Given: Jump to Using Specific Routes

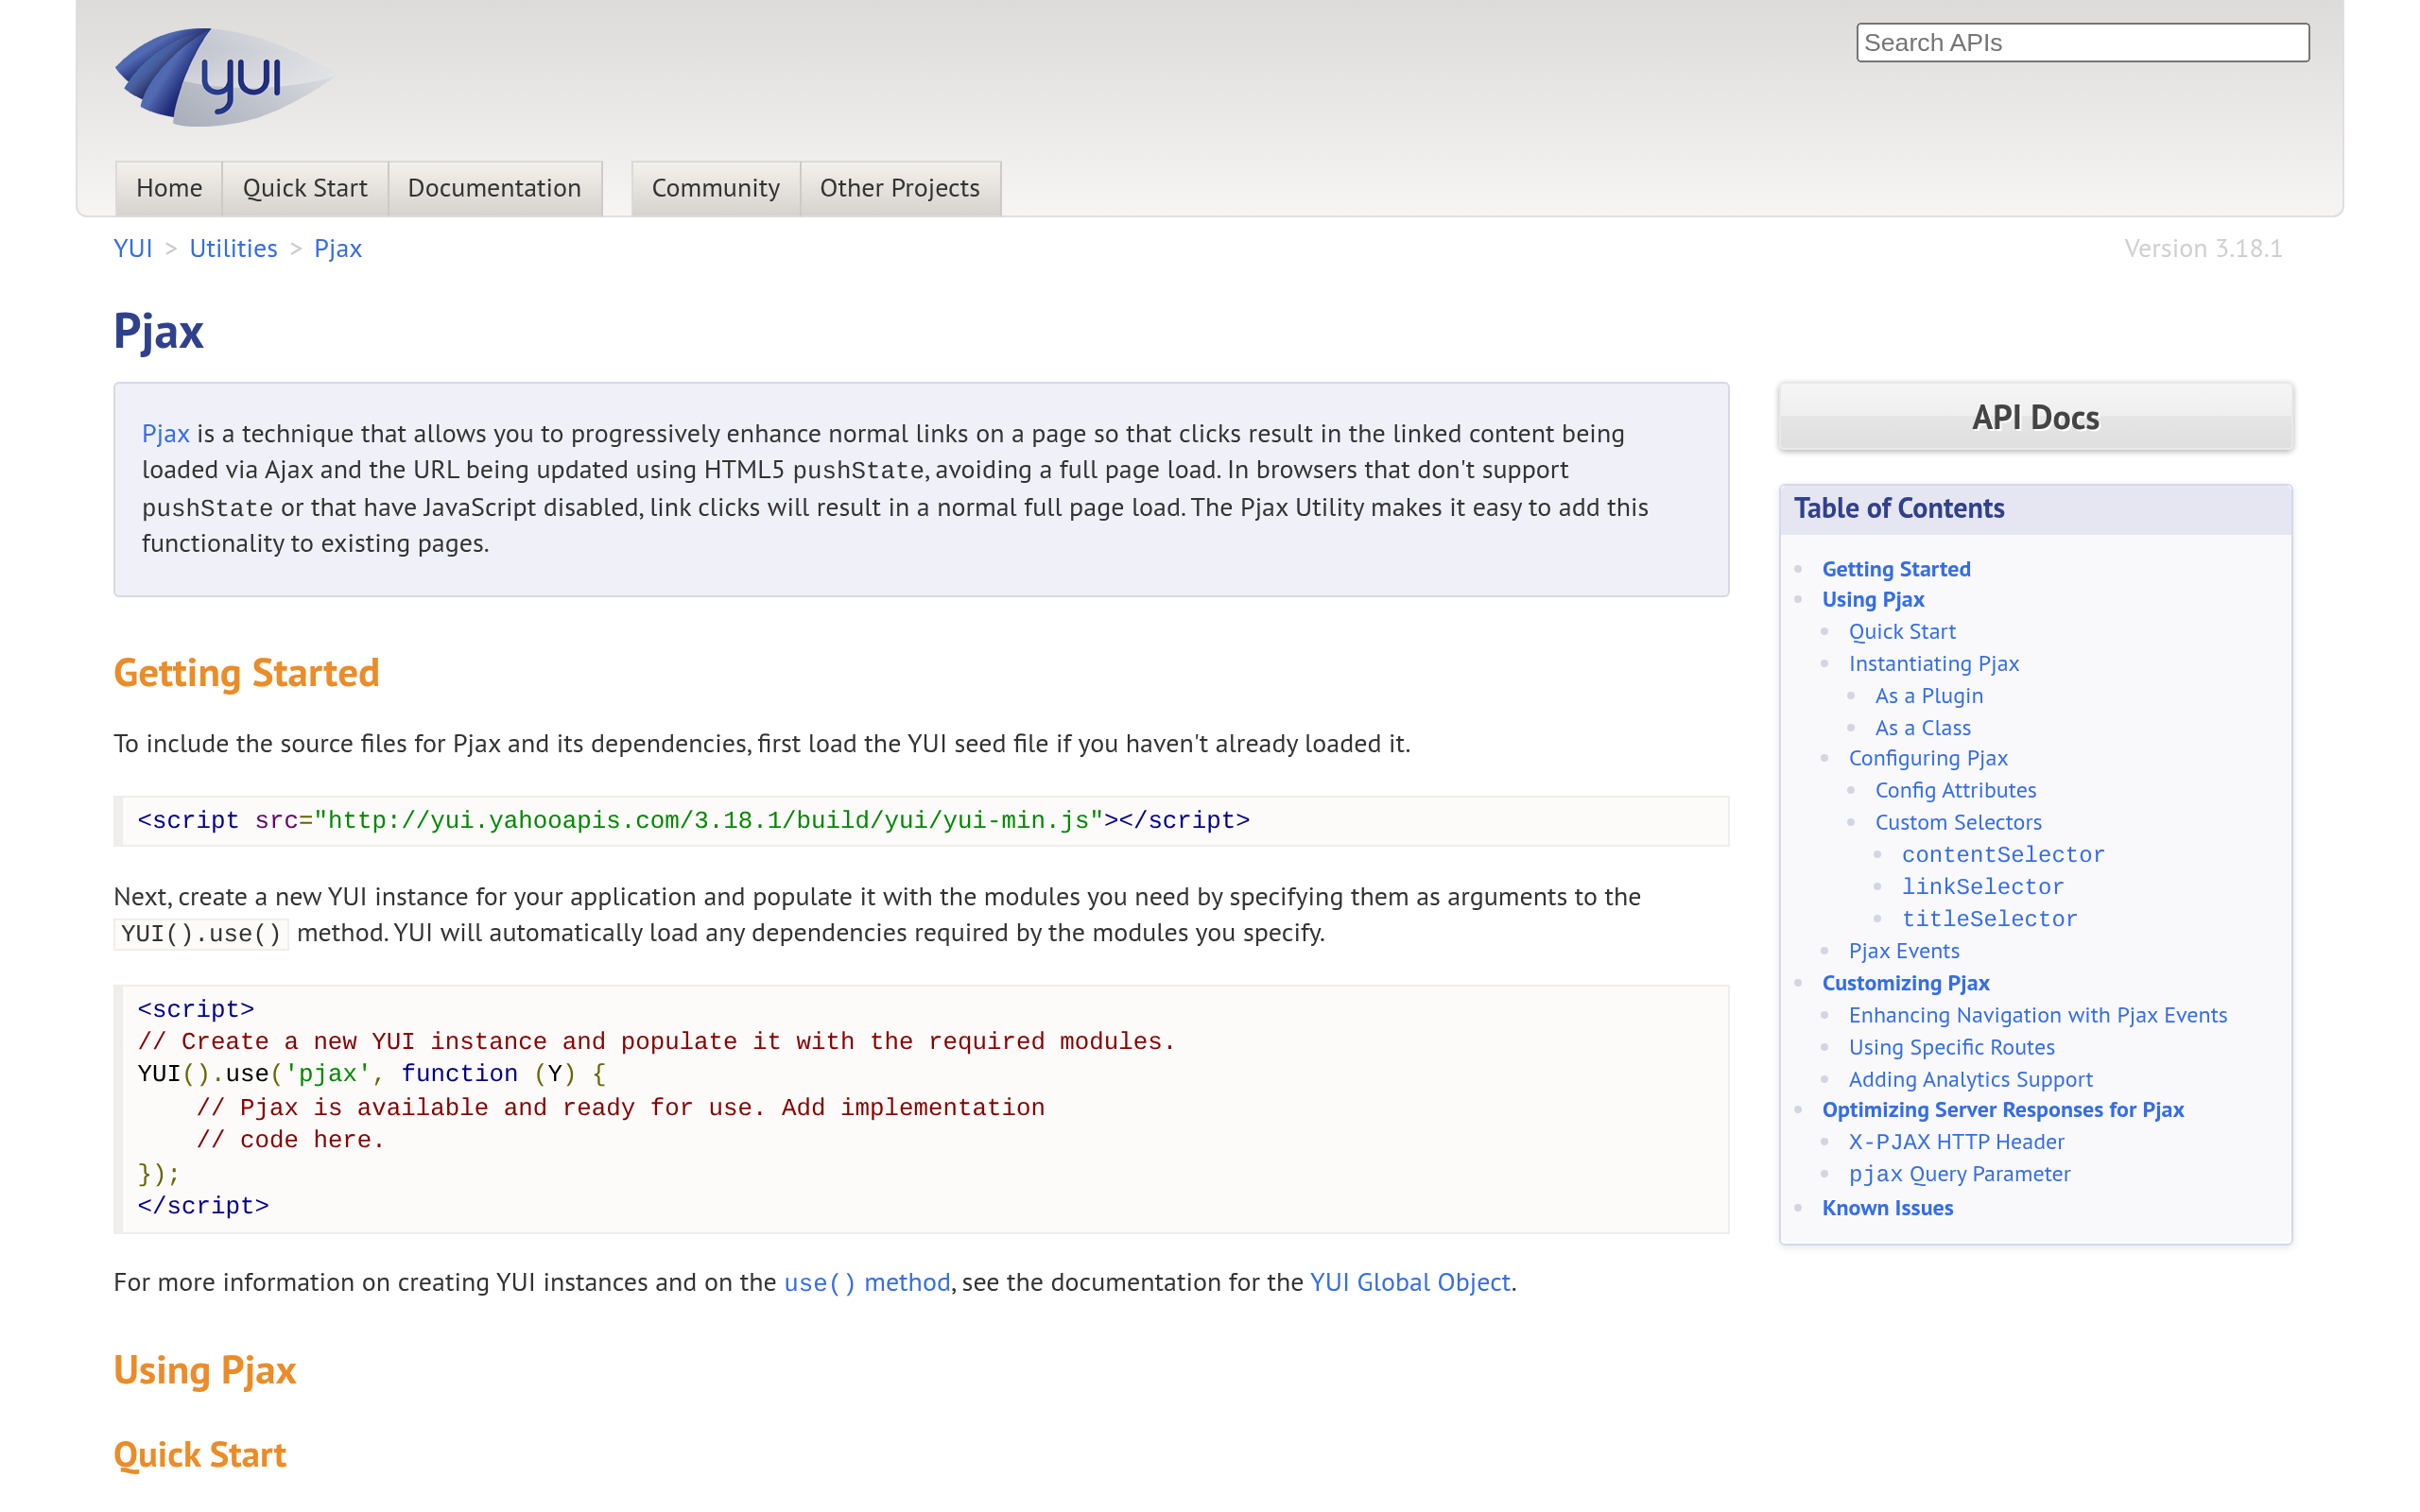Looking at the screenshot, I should point(1952,1047).
